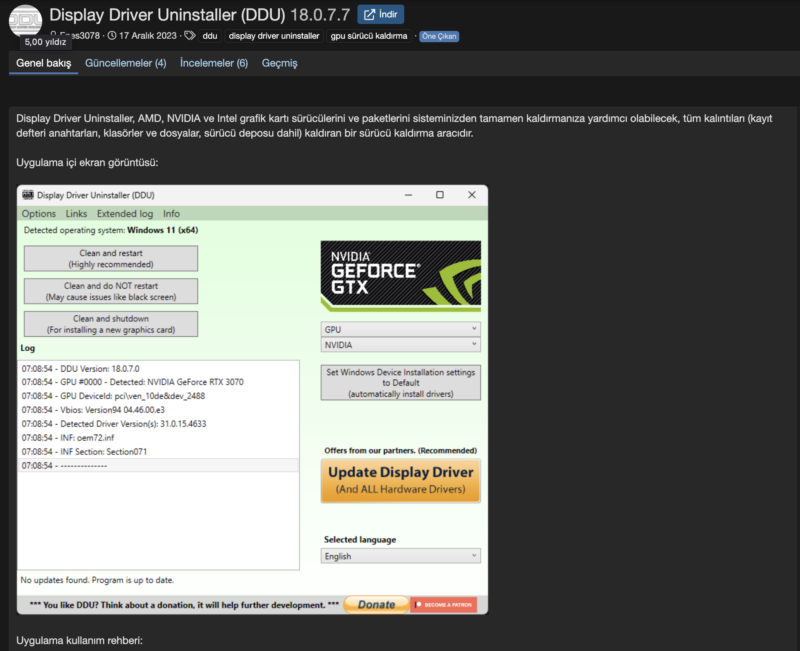Open the Options menu in DDU
This screenshot has height=651, width=800.
pos(39,214)
